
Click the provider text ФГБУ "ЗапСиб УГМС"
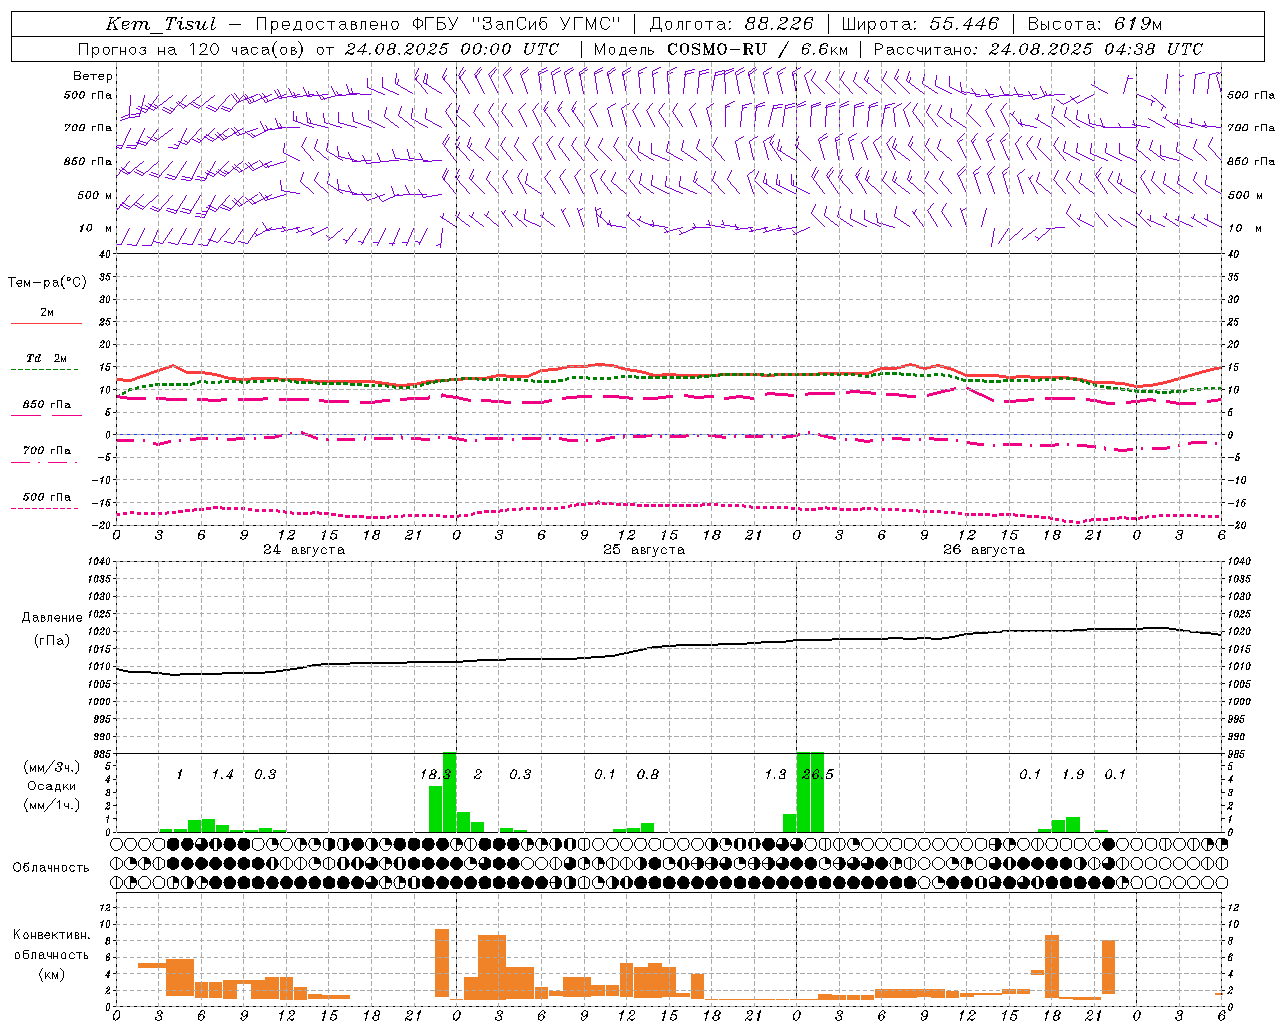(x=515, y=24)
